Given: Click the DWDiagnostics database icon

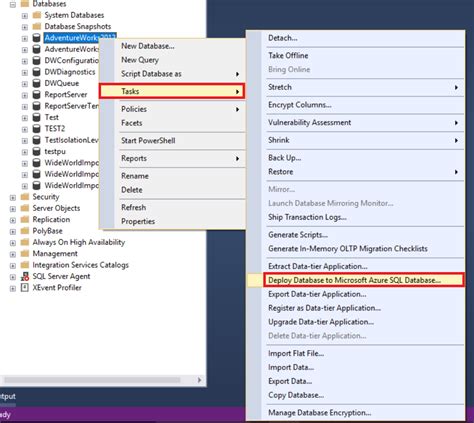Looking at the screenshot, I should click(x=37, y=72).
